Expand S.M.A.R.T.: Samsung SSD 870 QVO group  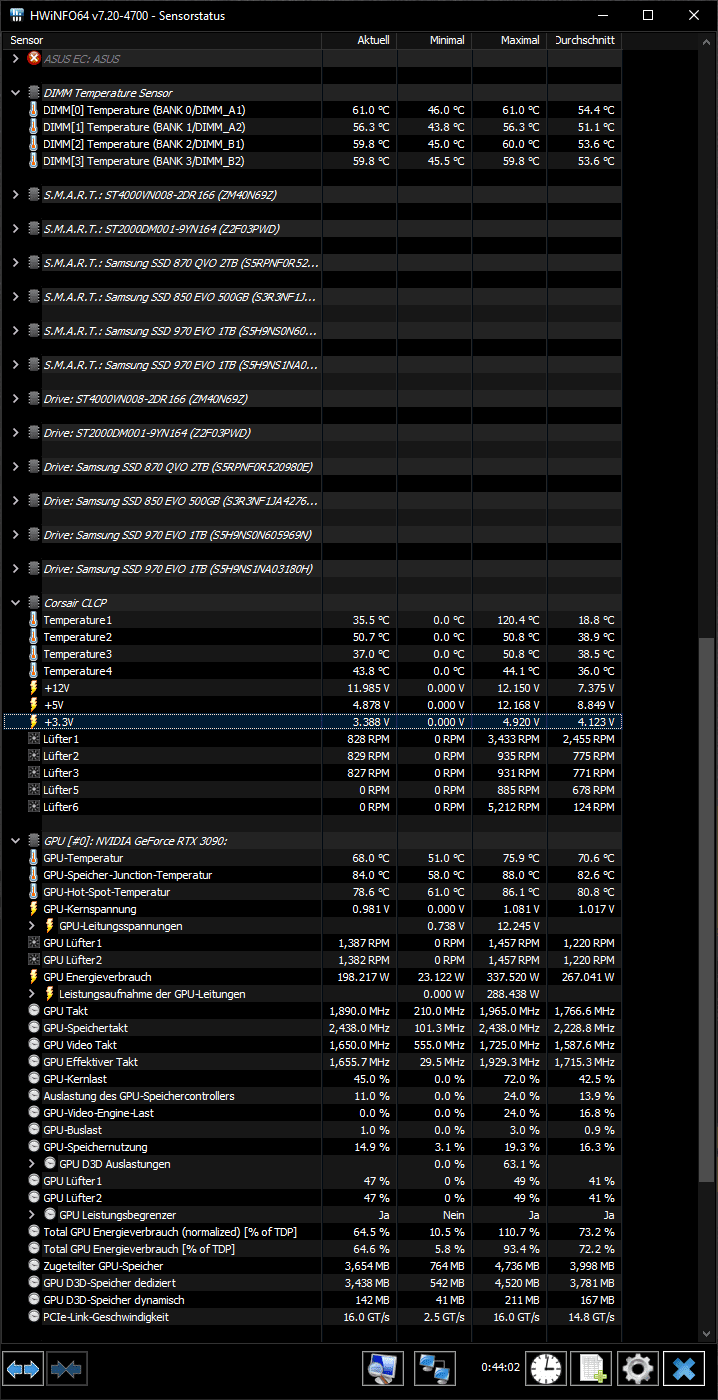click(15, 263)
